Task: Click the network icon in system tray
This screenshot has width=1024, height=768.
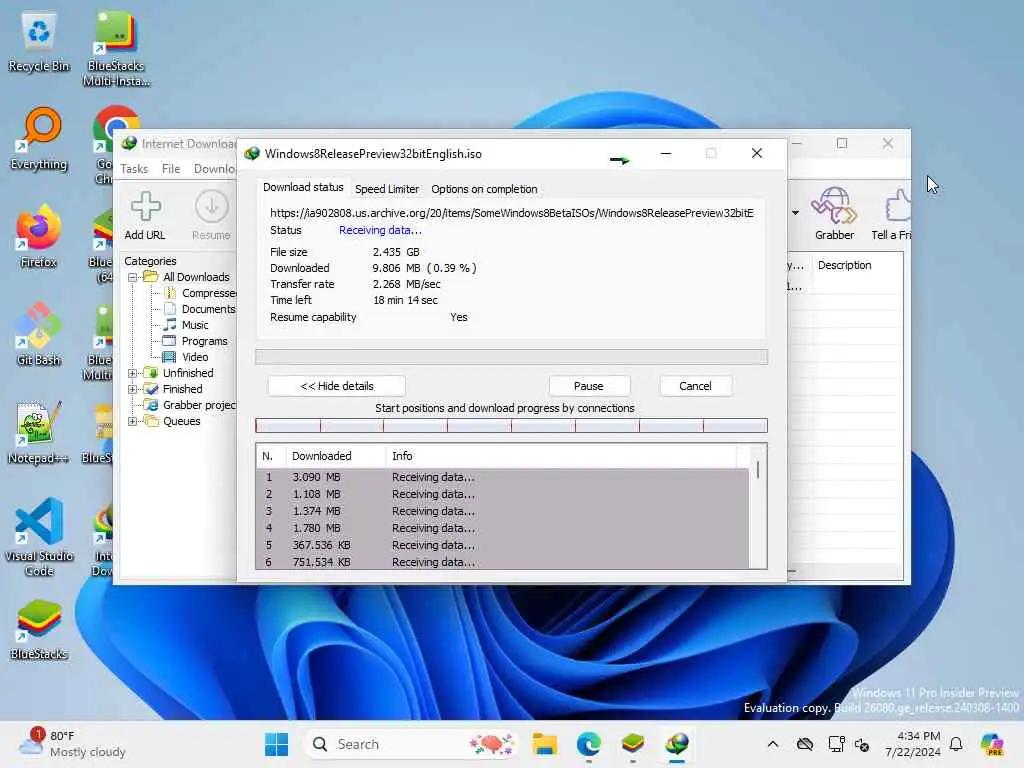Action: pos(836,744)
